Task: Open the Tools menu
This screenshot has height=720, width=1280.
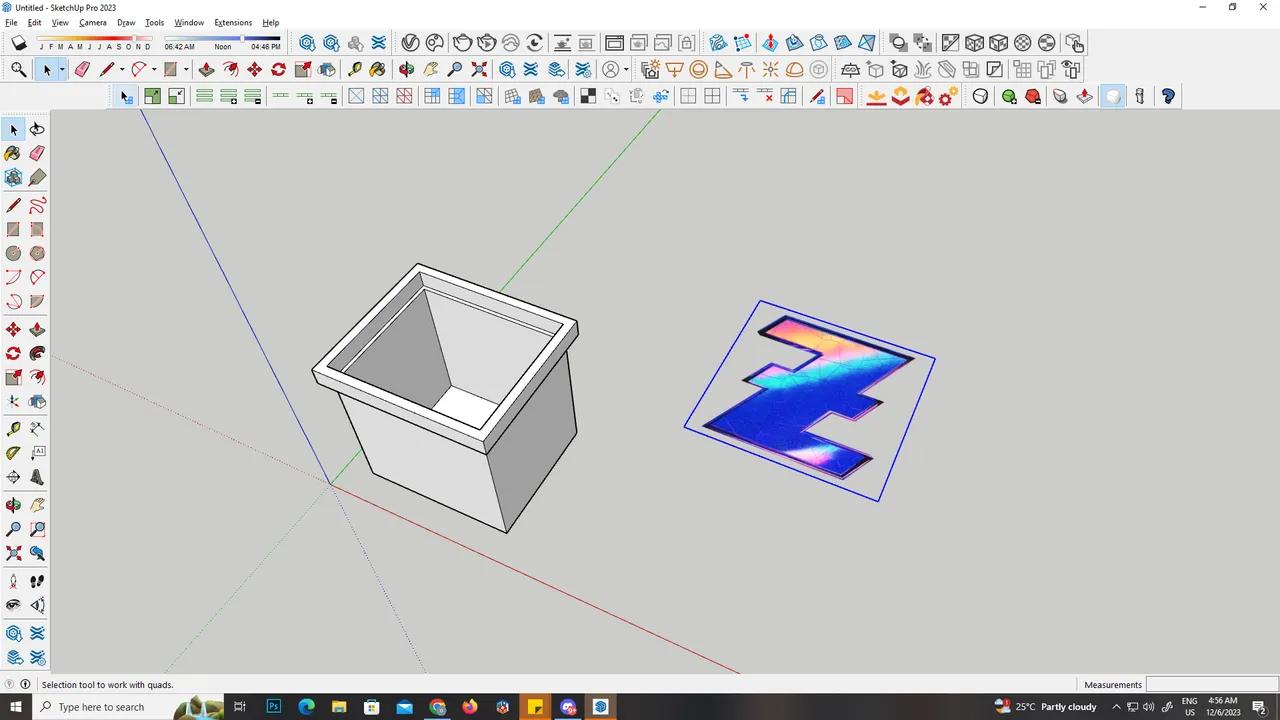Action: [154, 22]
